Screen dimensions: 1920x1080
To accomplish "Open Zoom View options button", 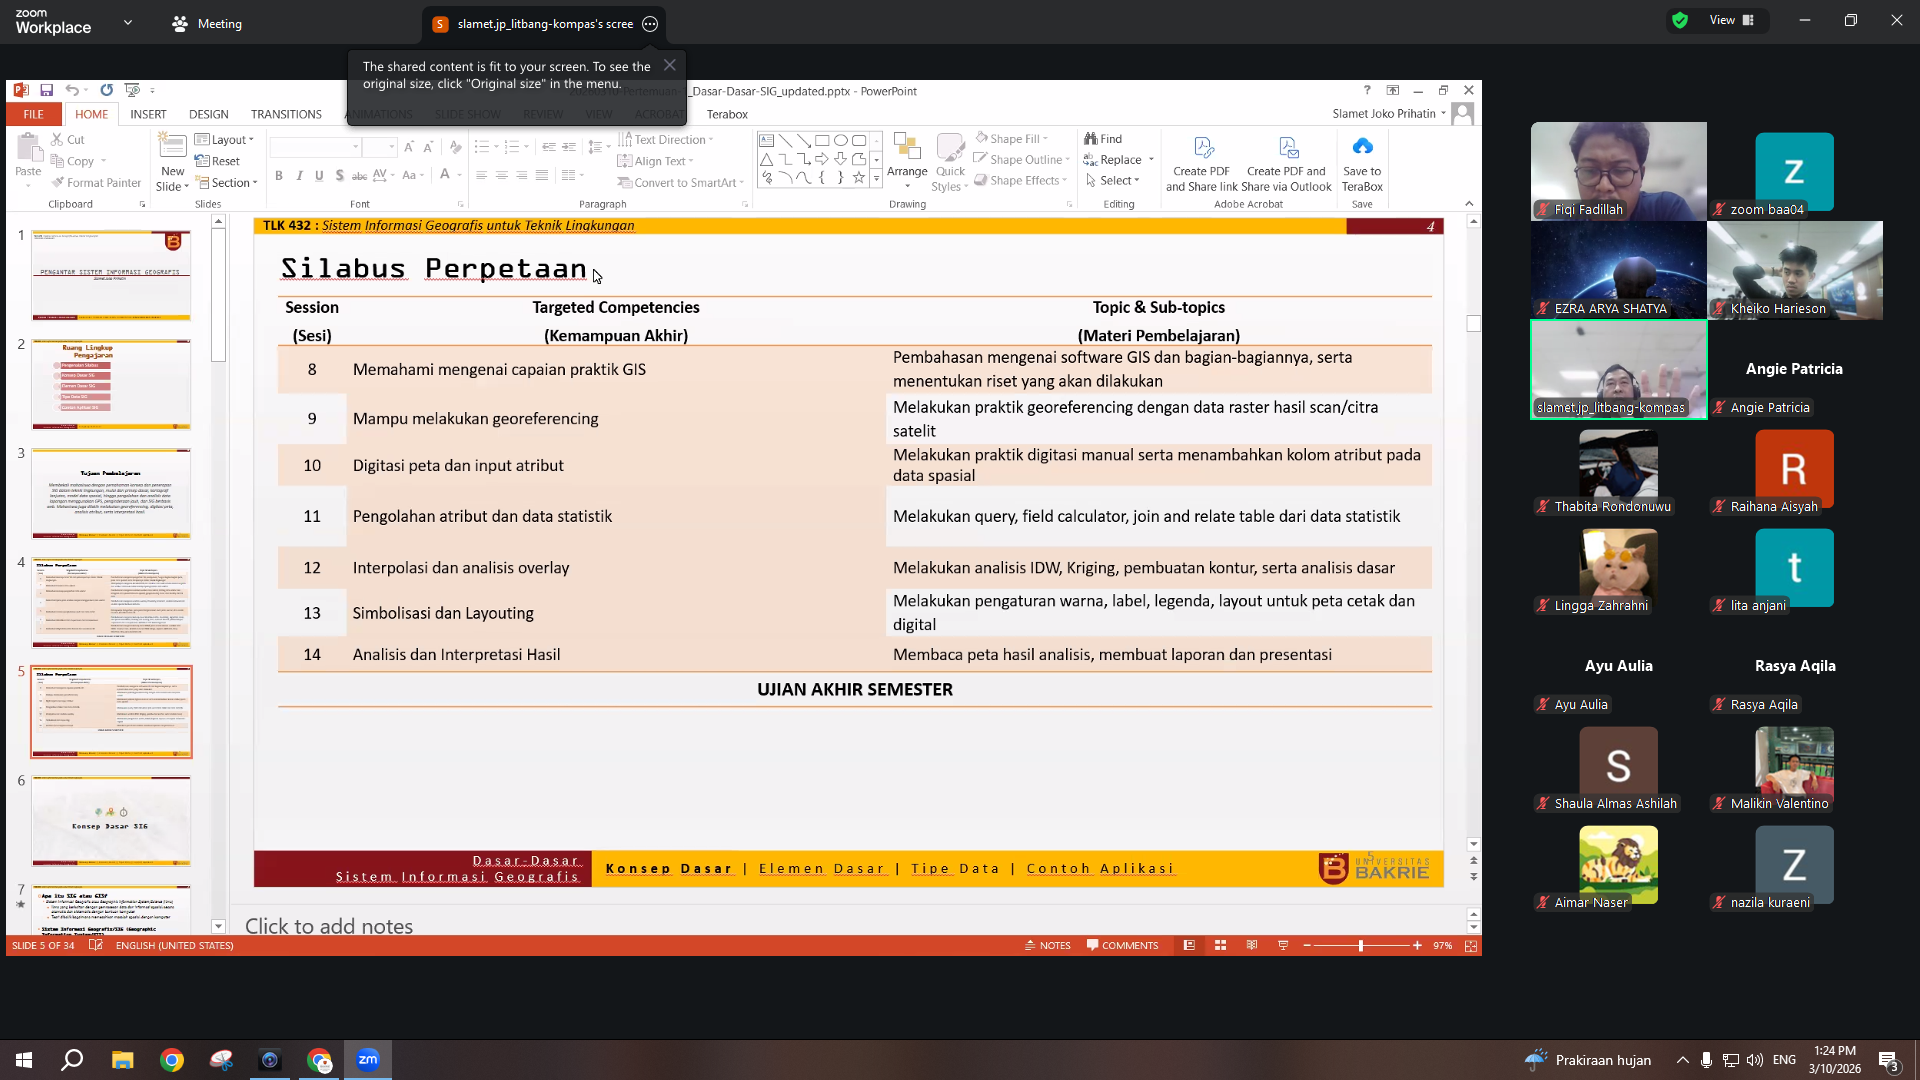I will tap(1732, 21).
